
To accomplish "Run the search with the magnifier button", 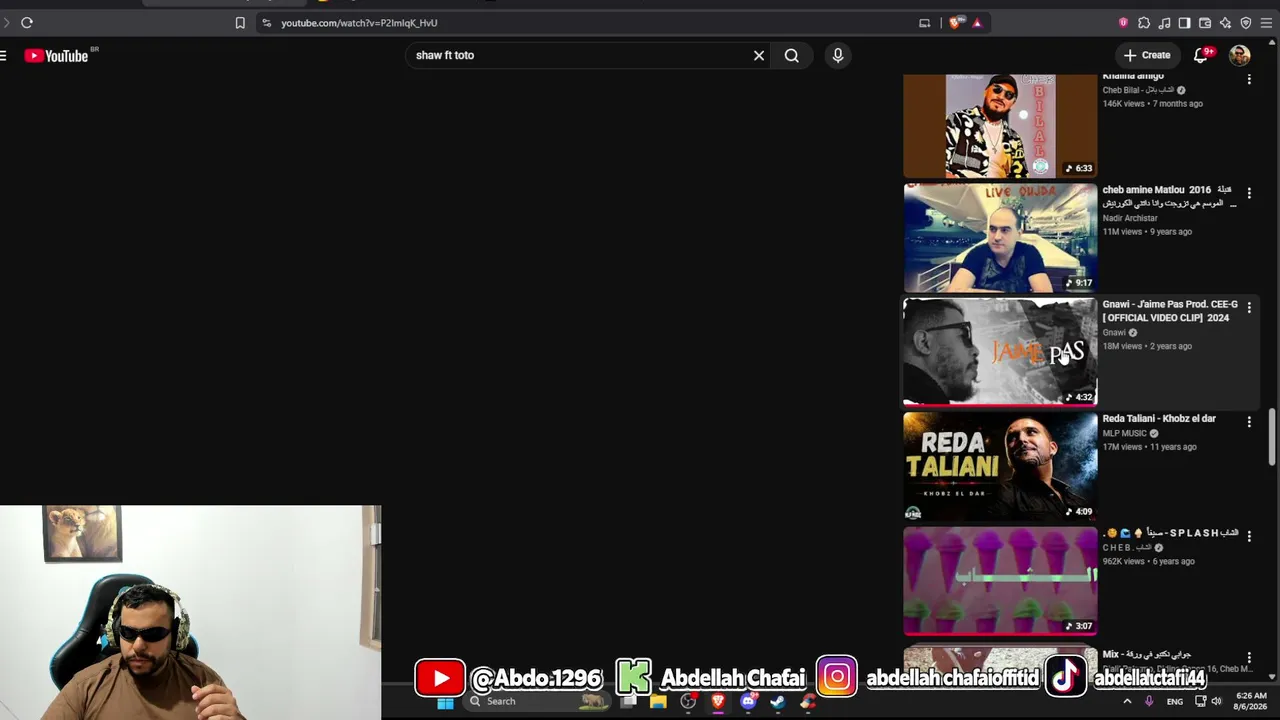I will [x=792, y=56].
